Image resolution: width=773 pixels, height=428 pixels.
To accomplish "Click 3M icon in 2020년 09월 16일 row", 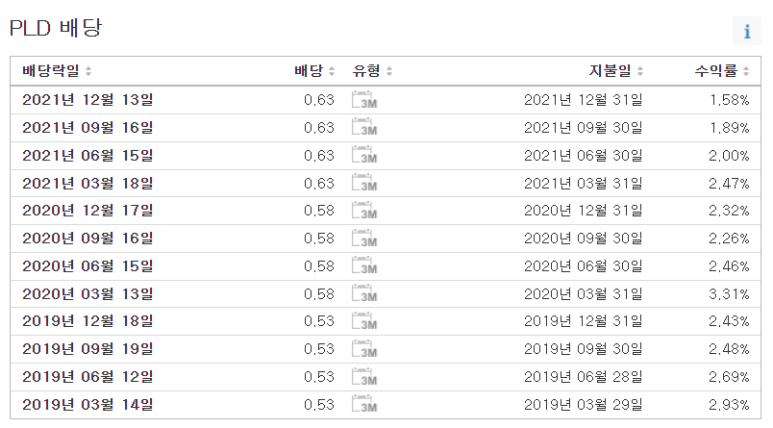I will tap(364, 238).
